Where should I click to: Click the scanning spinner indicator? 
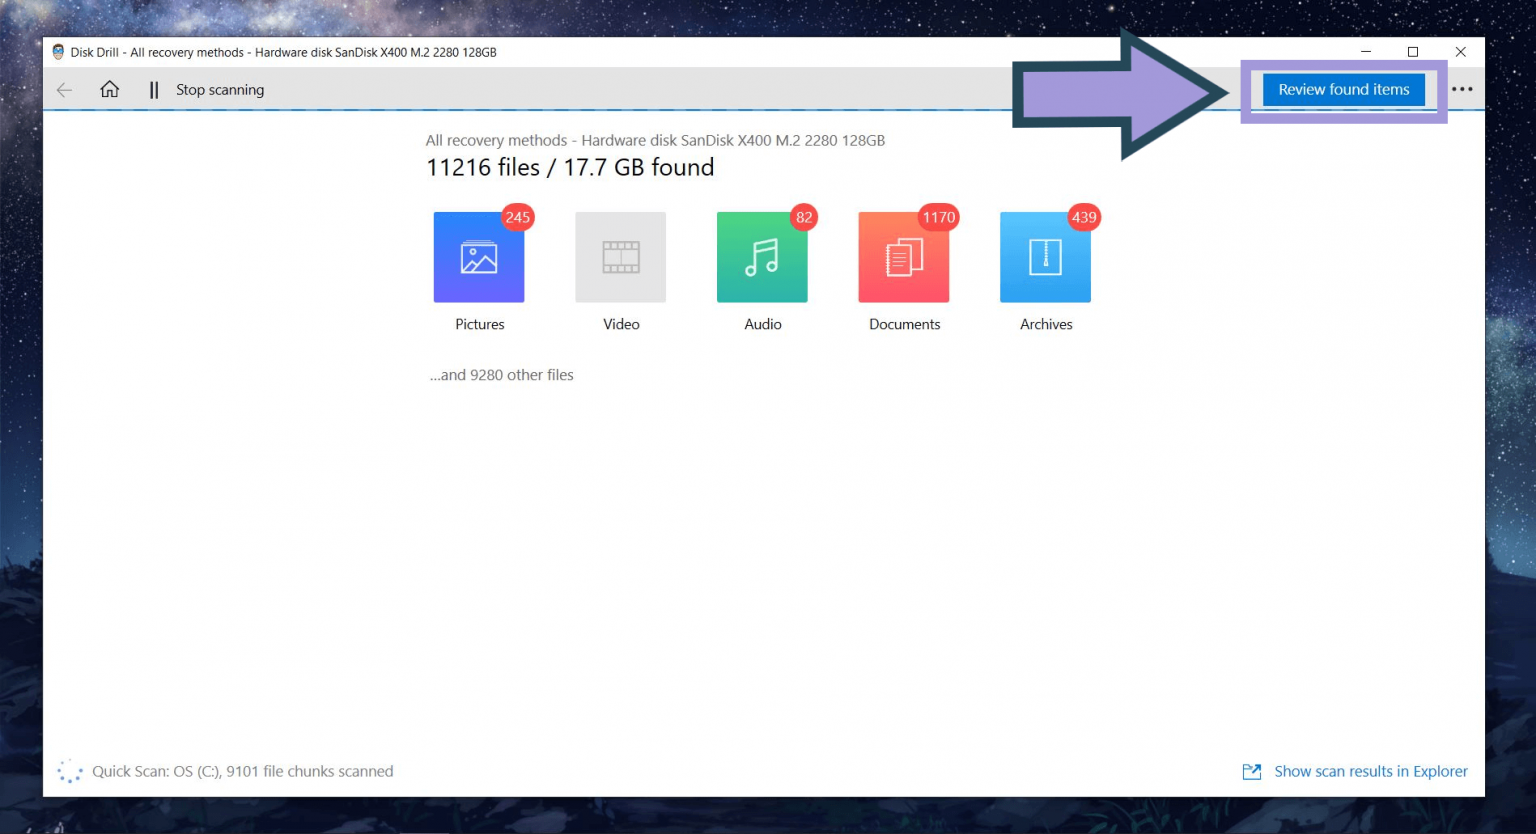click(69, 771)
